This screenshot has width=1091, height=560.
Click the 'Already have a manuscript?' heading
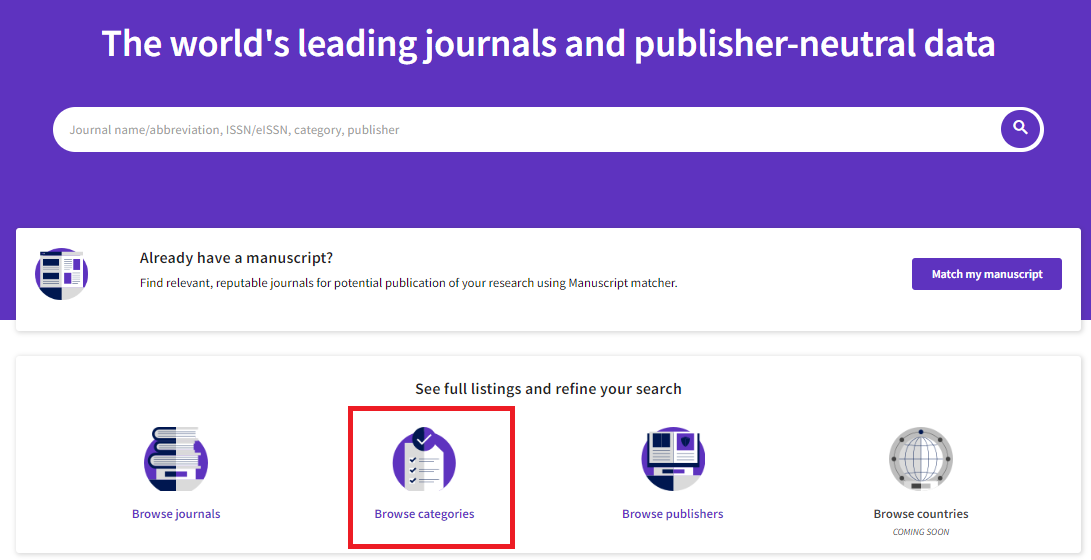[236, 257]
